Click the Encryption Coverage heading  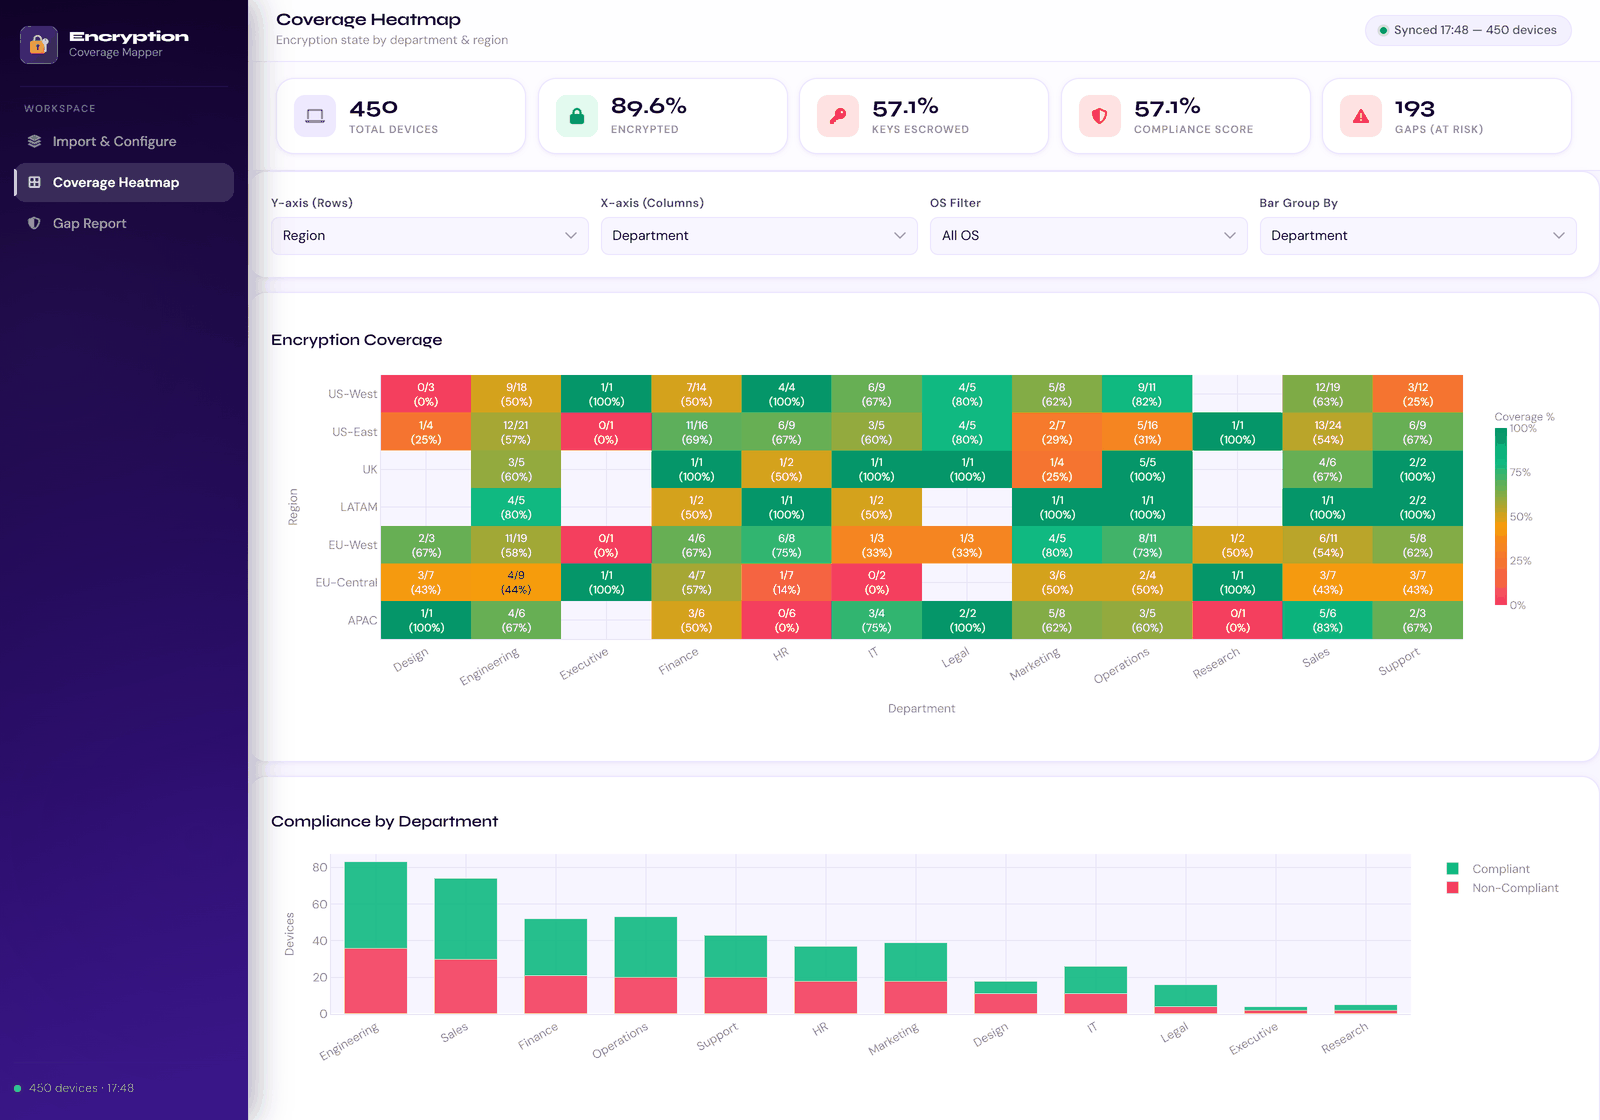pos(356,340)
